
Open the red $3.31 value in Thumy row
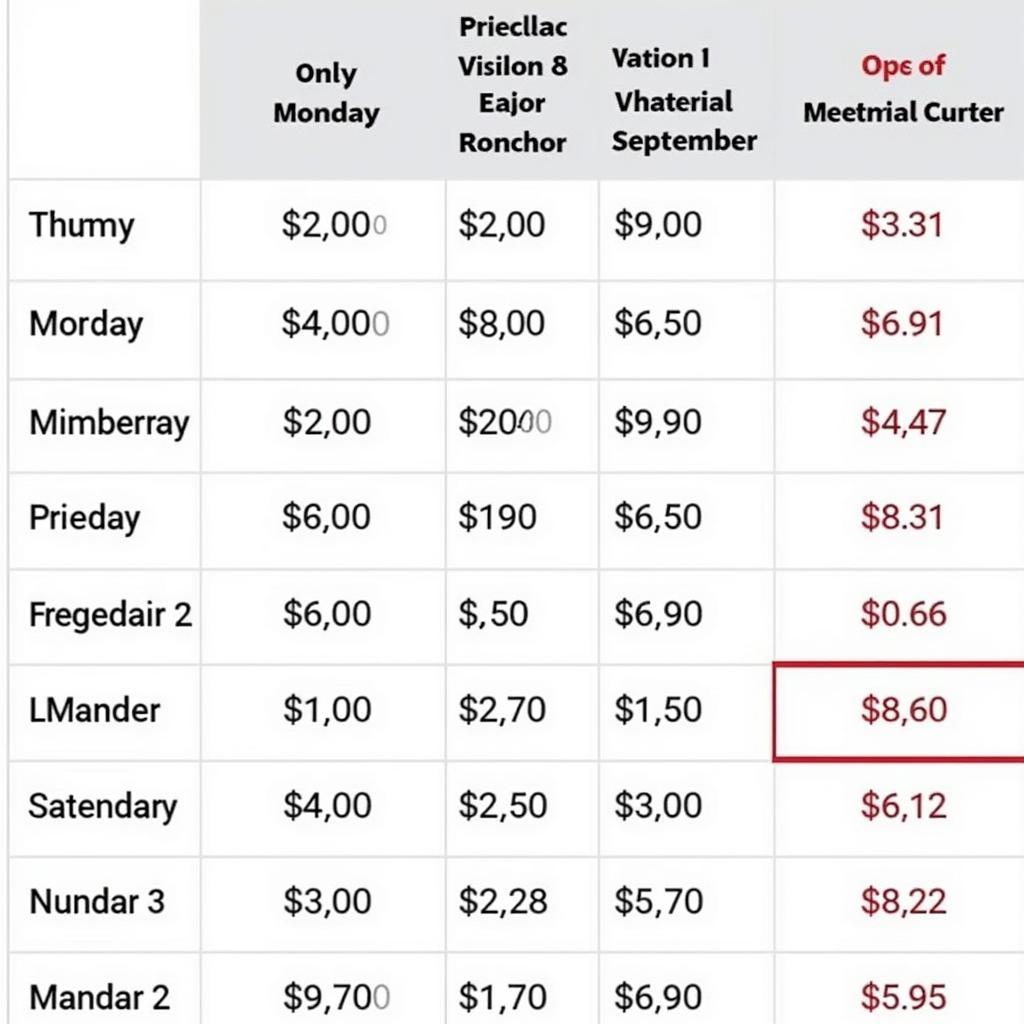(901, 225)
